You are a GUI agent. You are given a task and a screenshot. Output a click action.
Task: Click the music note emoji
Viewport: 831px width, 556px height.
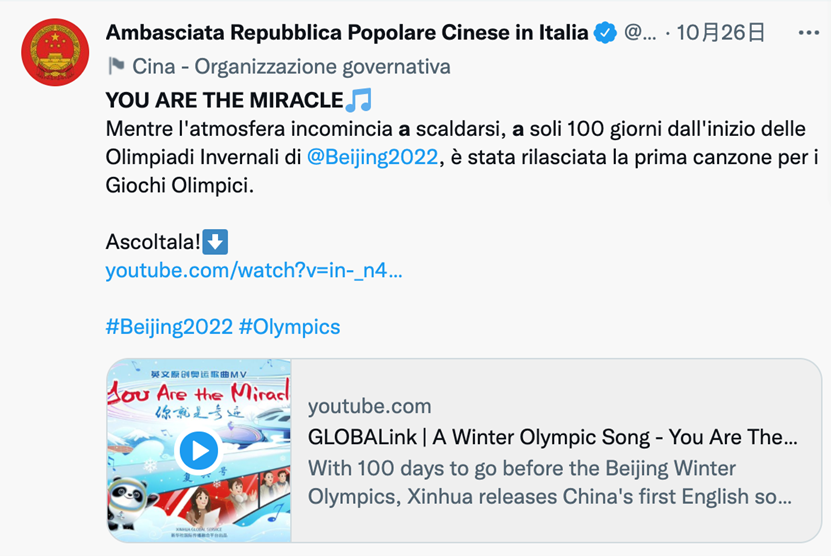pos(358,100)
